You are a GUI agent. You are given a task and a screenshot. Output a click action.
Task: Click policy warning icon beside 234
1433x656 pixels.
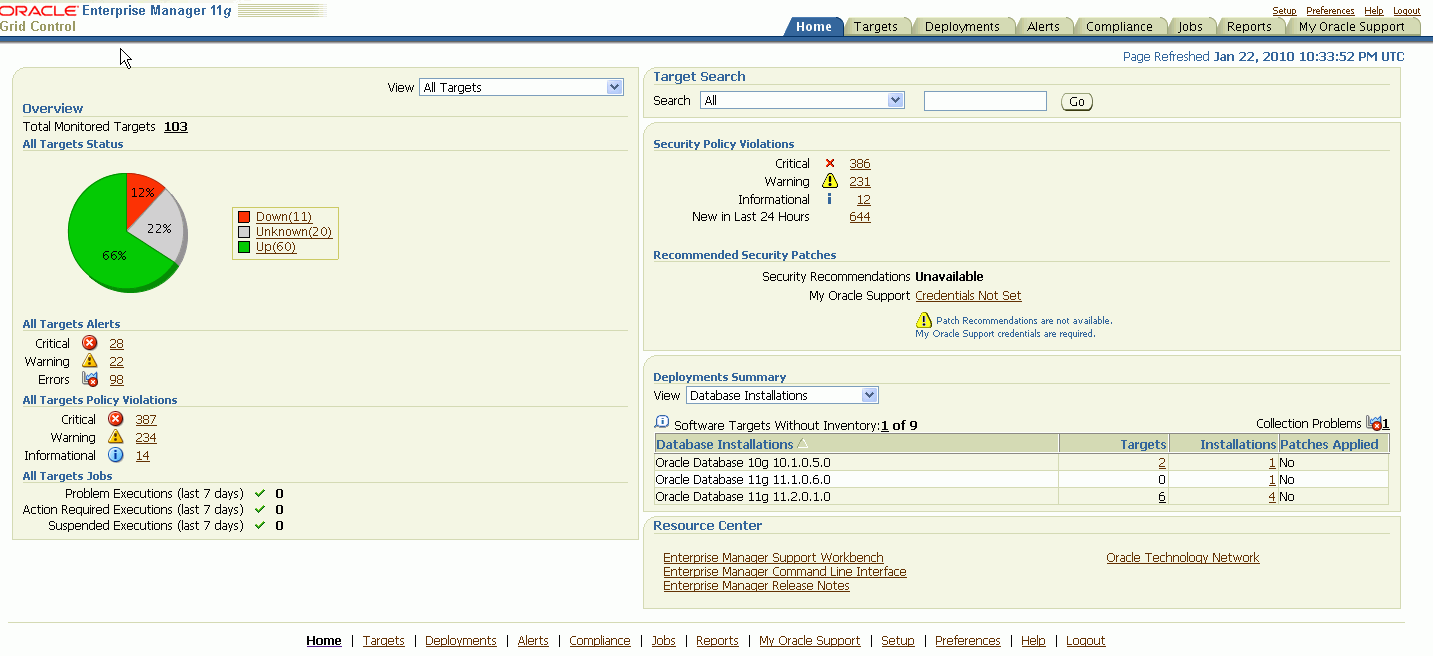(115, 437)
